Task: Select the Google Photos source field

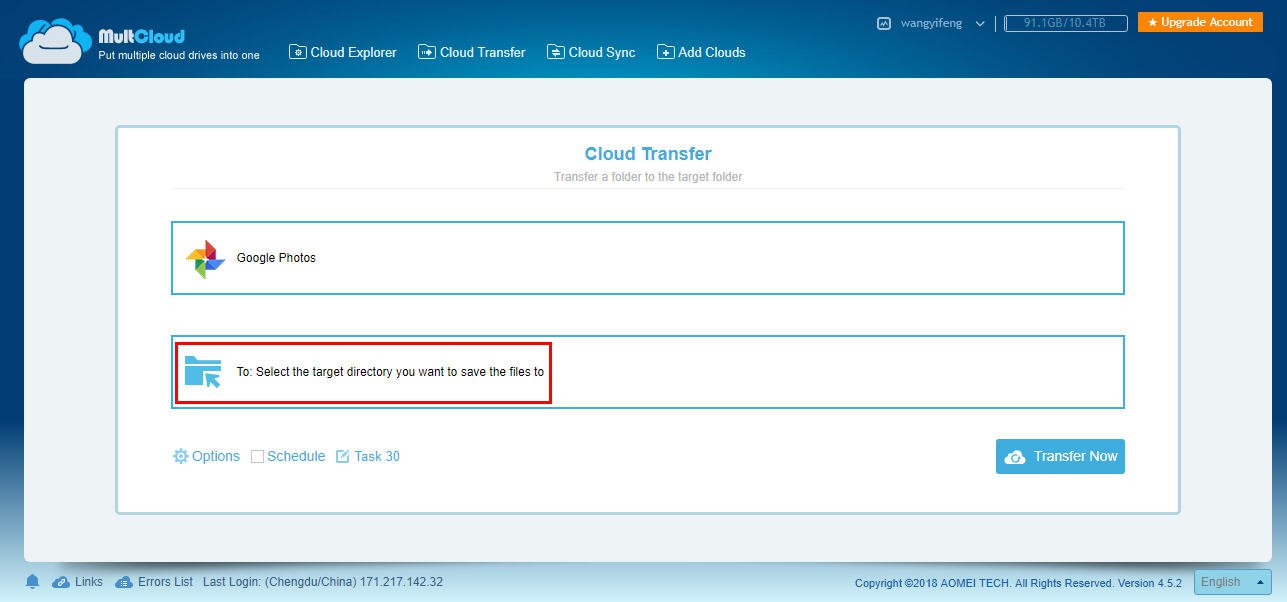Action: click(648, 258)
